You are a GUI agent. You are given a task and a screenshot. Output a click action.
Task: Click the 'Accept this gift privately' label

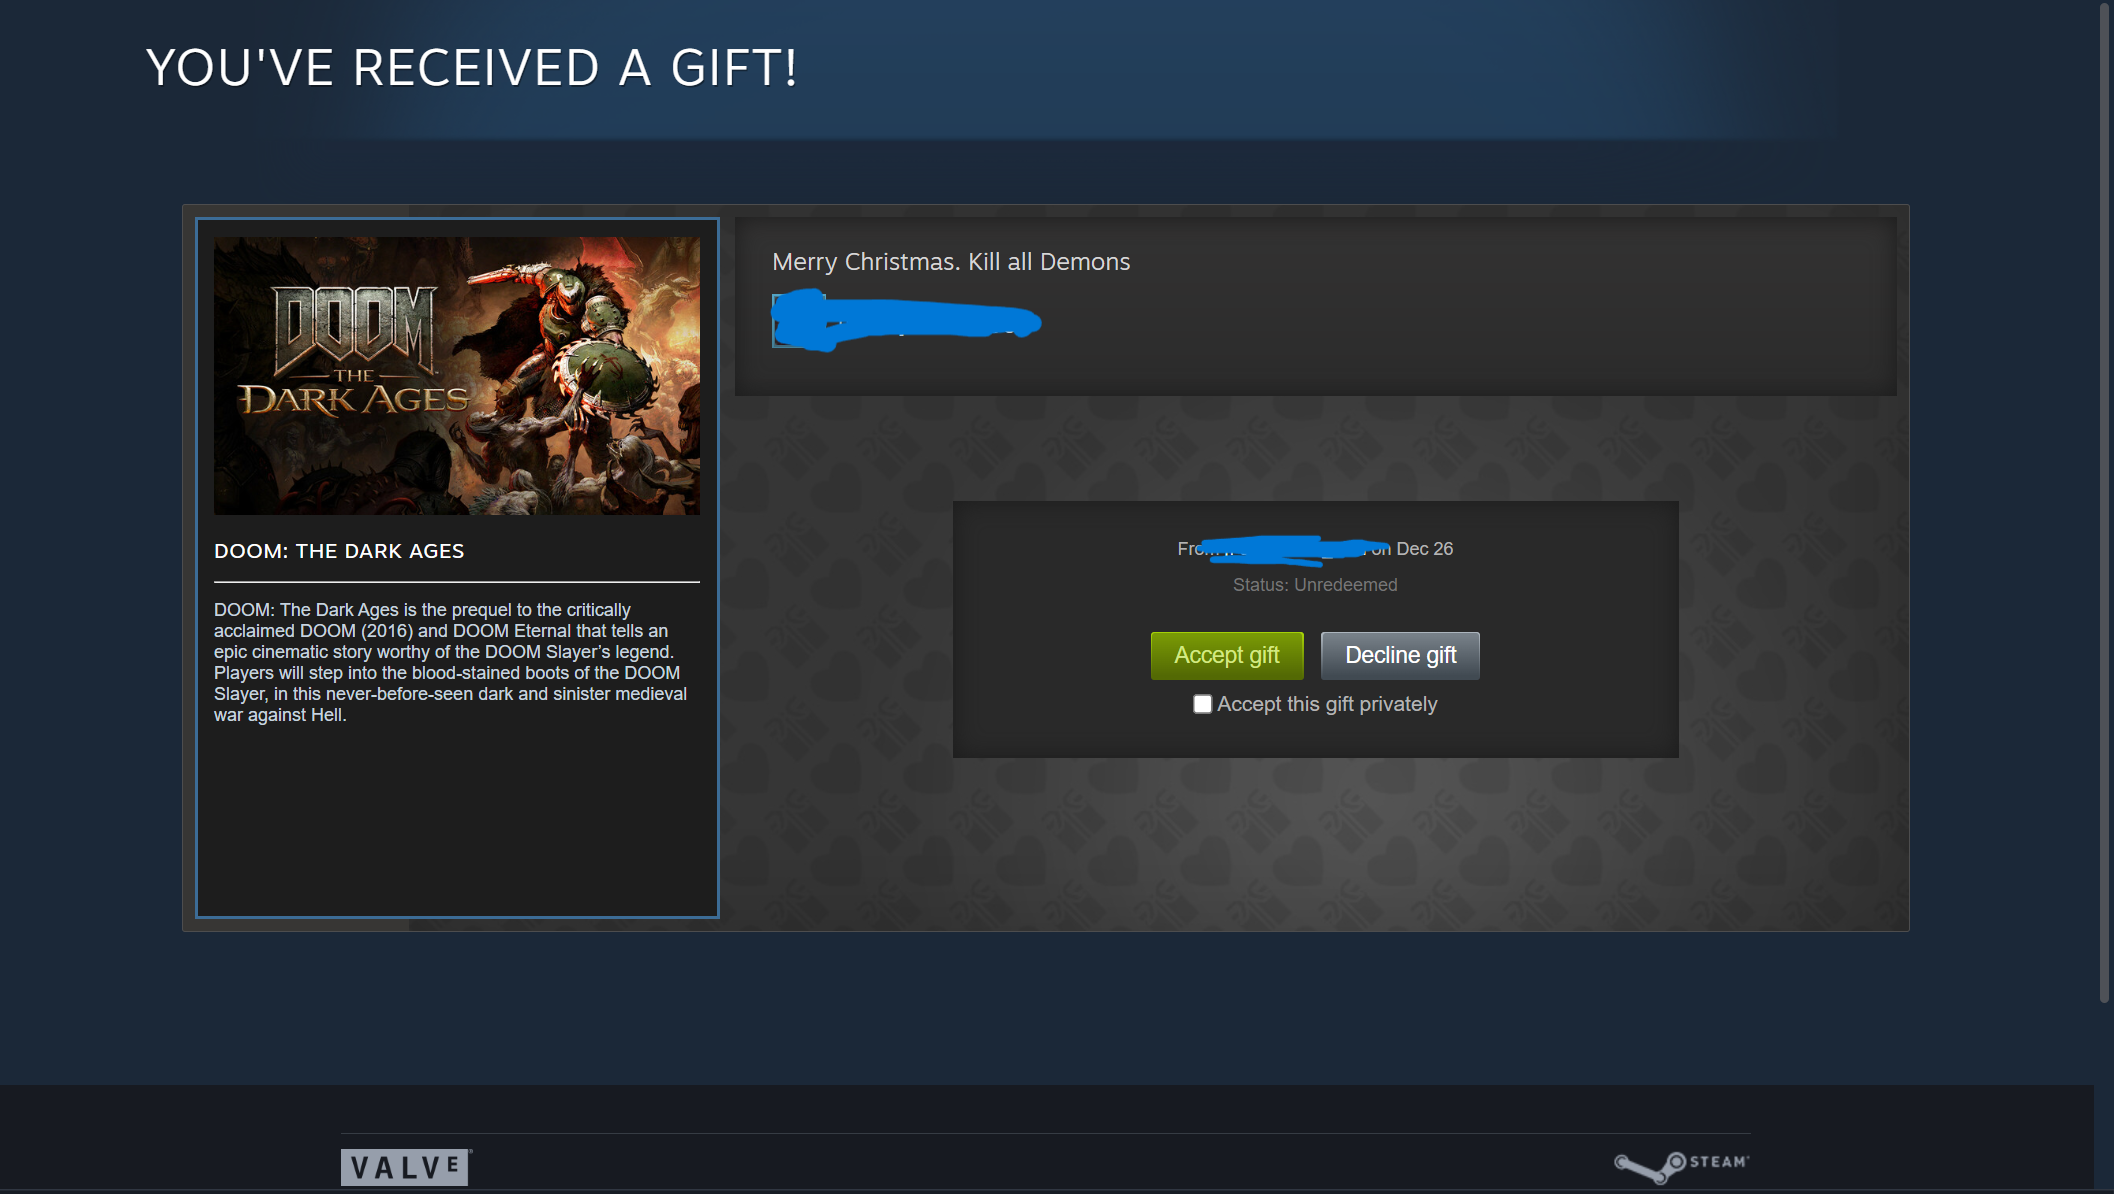point(1327,704)
